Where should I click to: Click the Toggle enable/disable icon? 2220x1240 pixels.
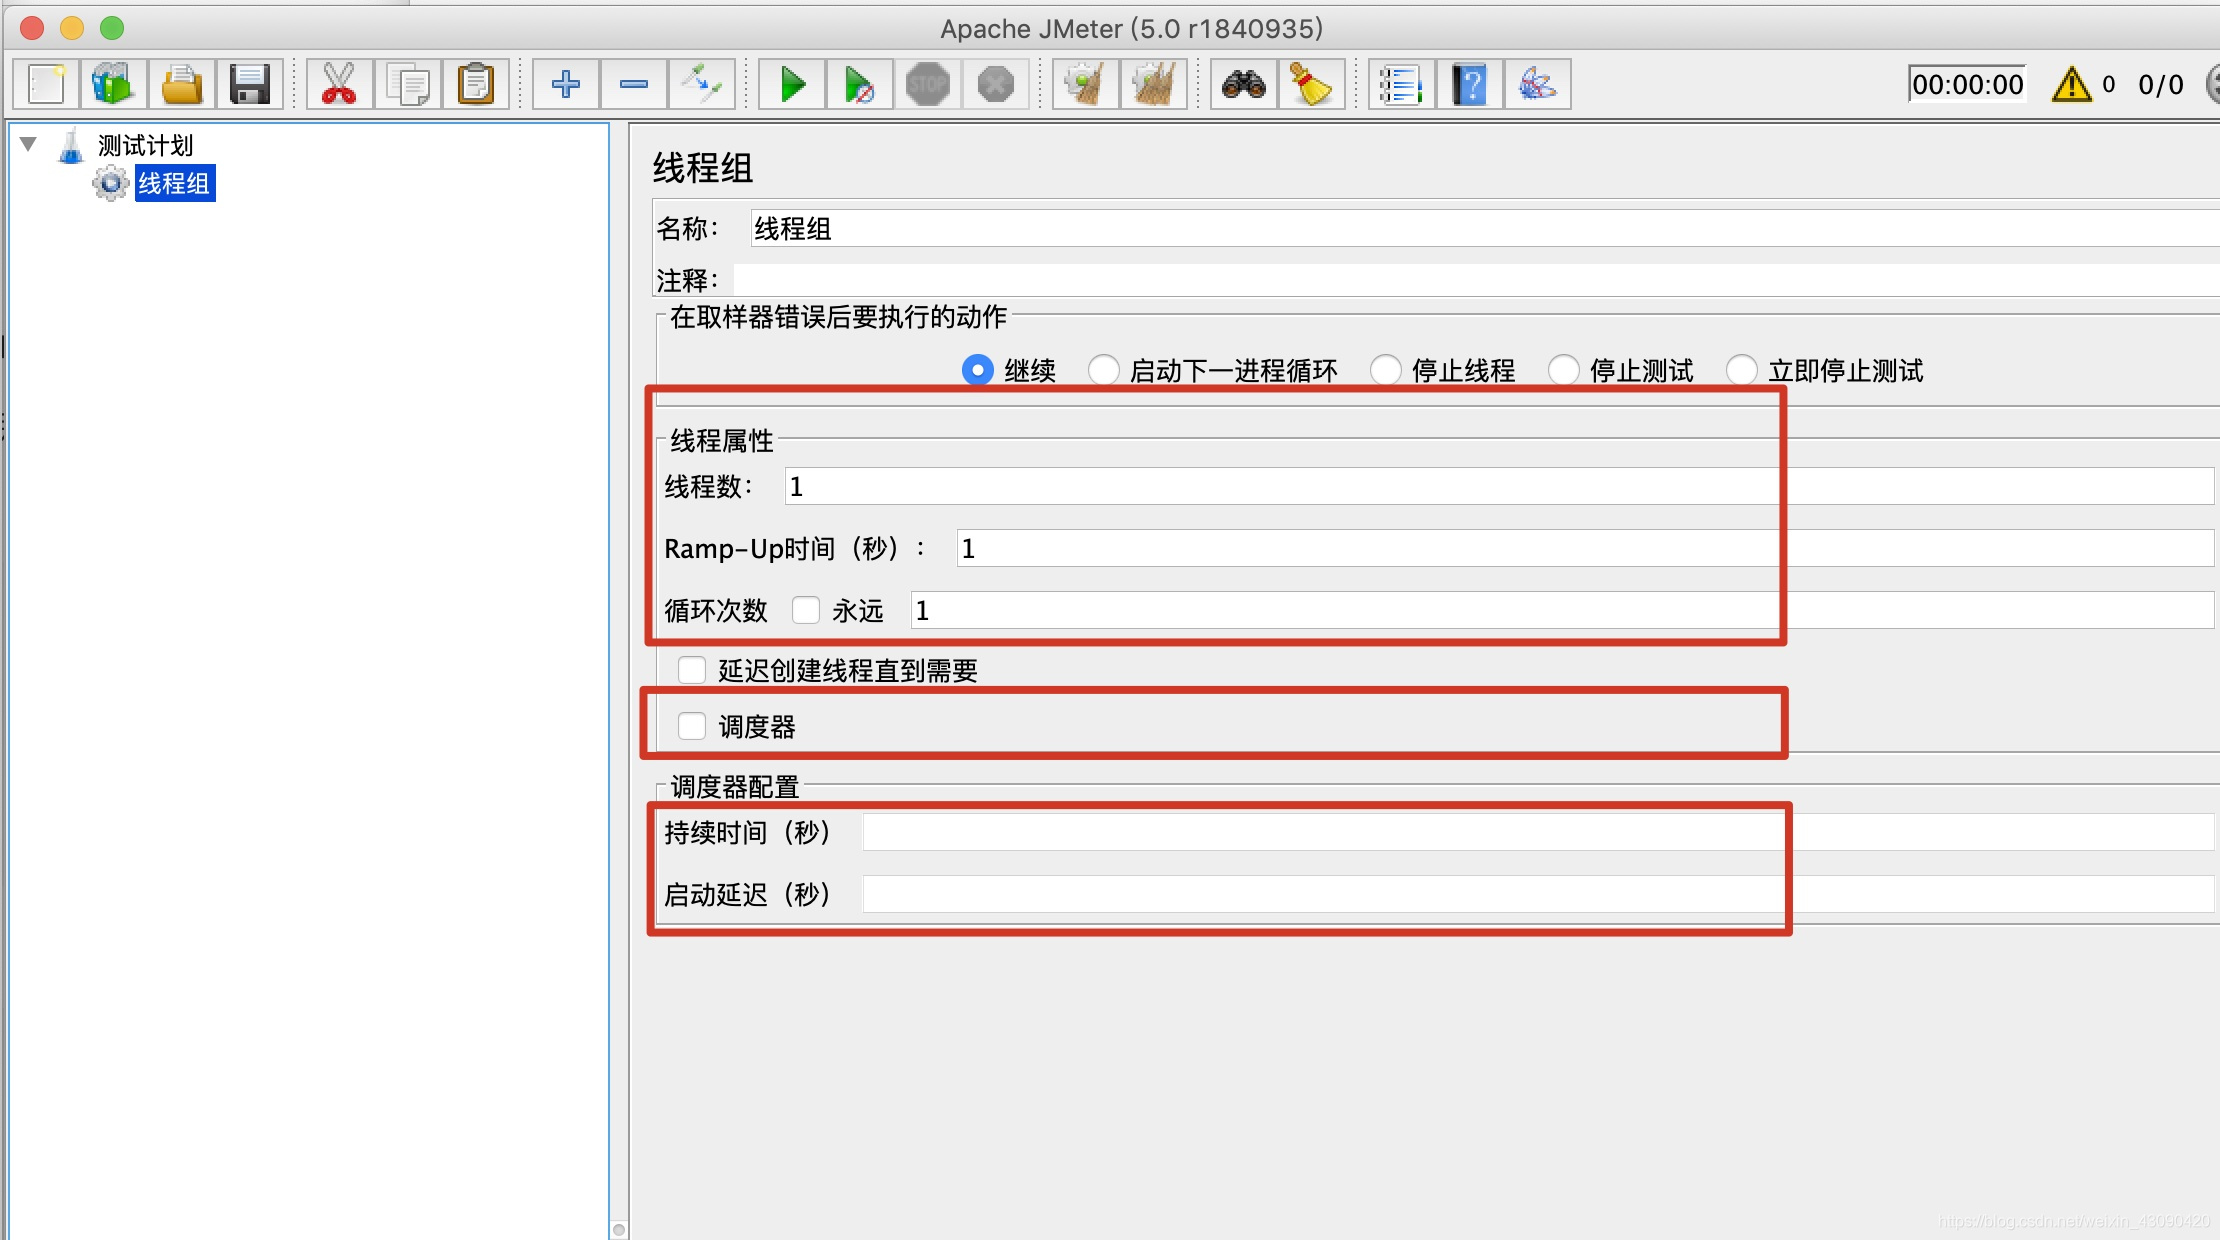tap(701, 84)
